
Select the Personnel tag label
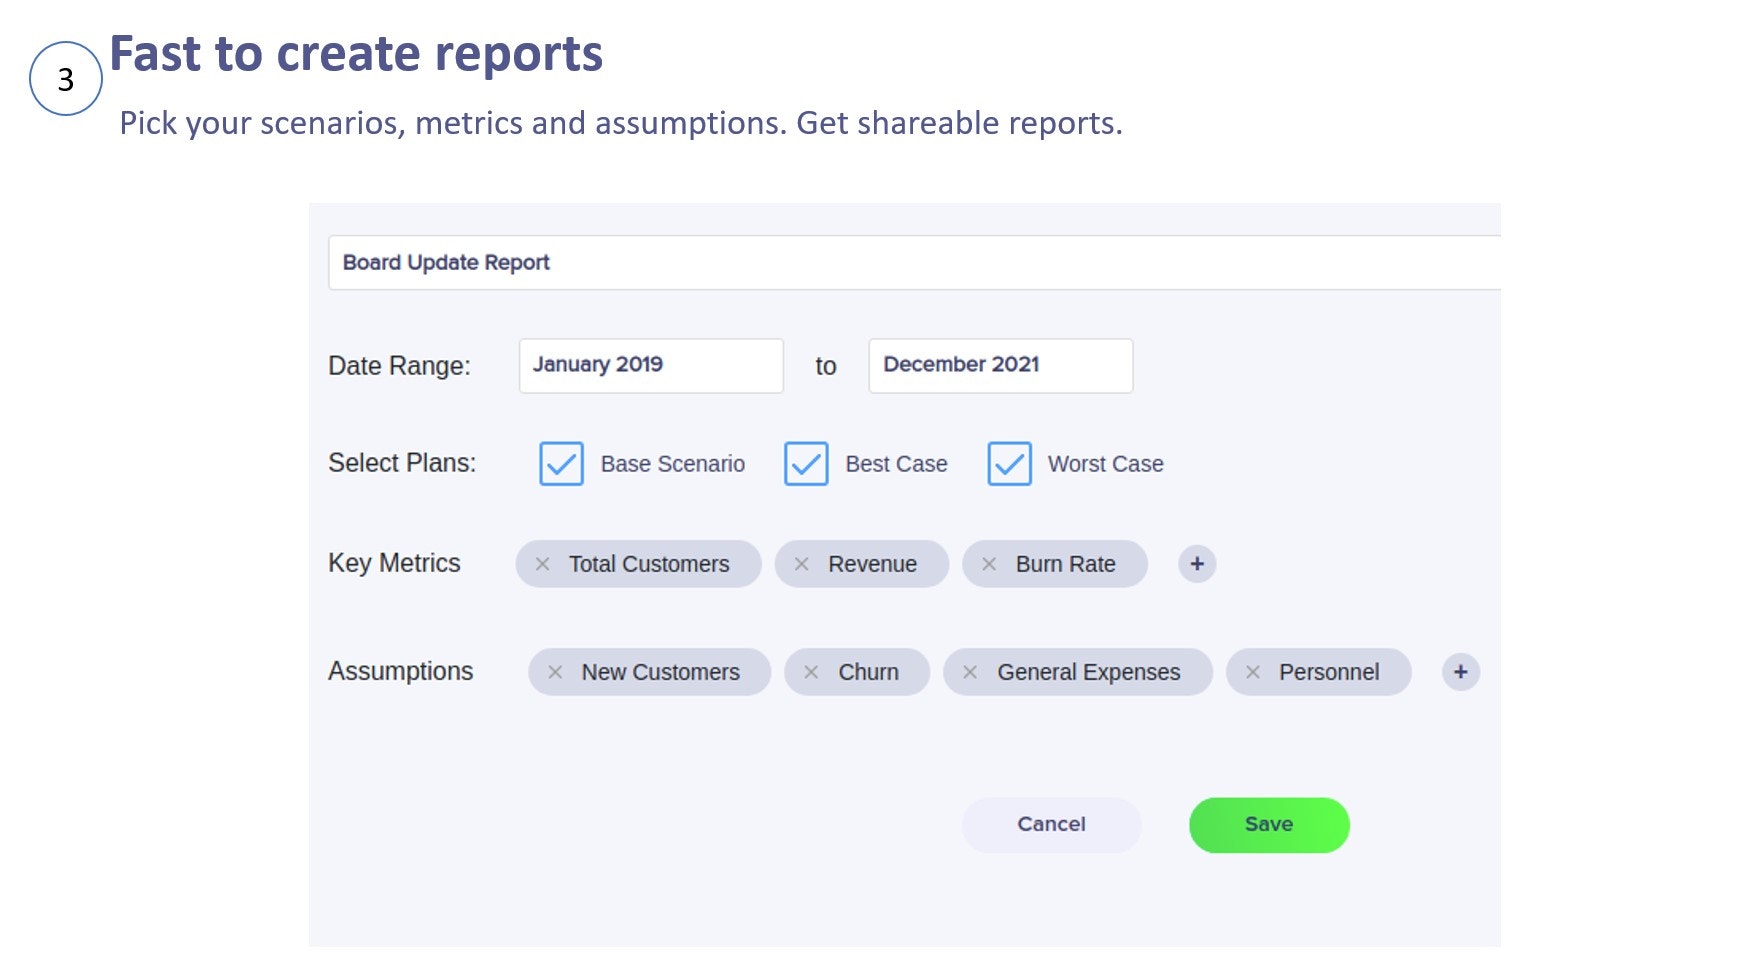point(1329,672)
